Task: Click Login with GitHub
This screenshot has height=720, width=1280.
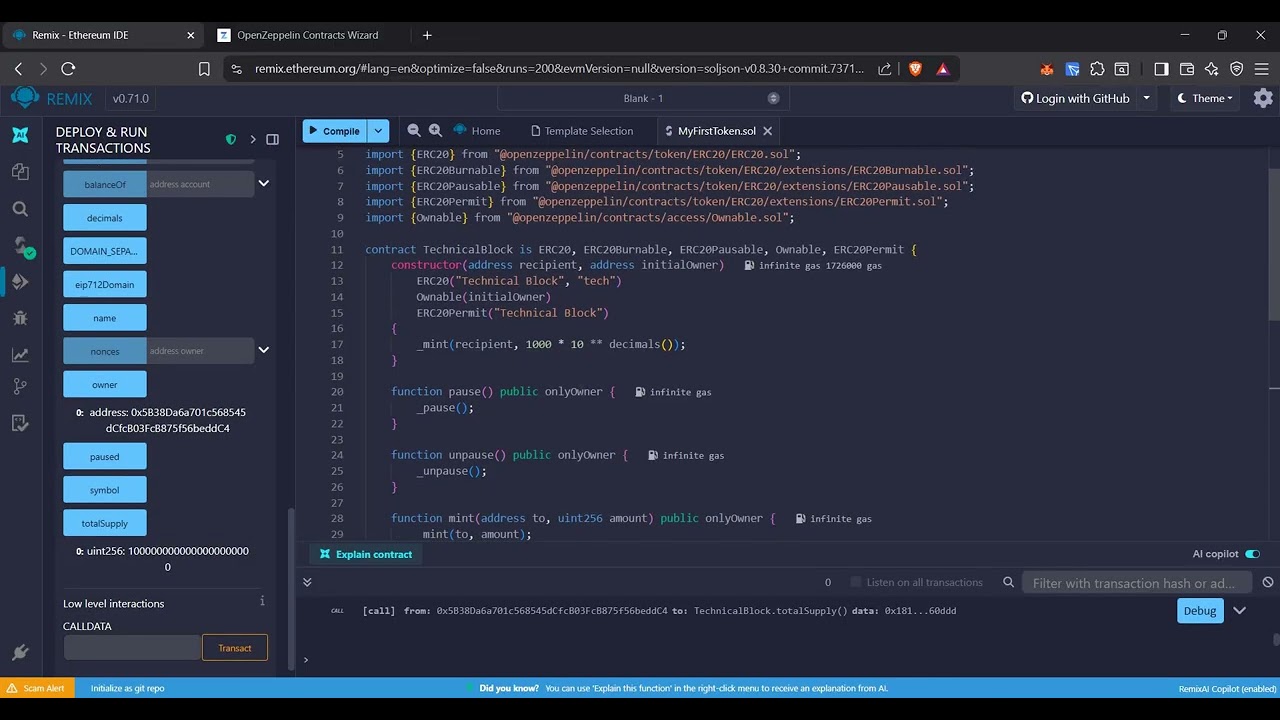Action: (1075, 98)
